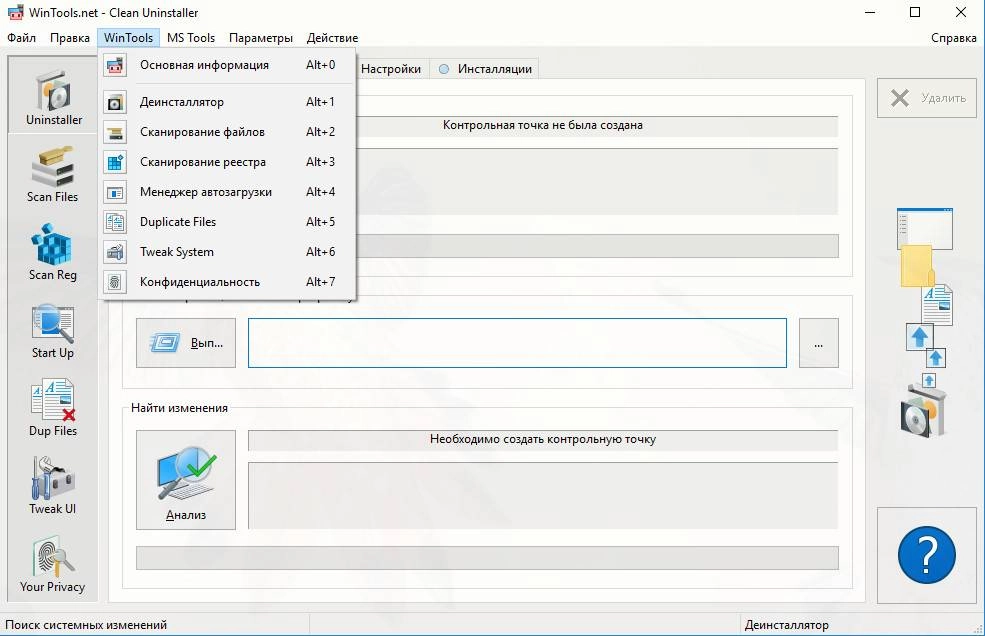Click Контрольная точка не была создана status
The width and height of the screenshot is (985, 636).
[543, 126]
